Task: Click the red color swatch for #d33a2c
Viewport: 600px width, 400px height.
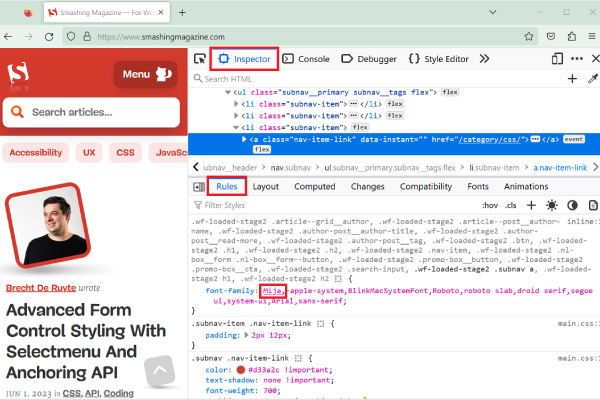Action: 240,369
